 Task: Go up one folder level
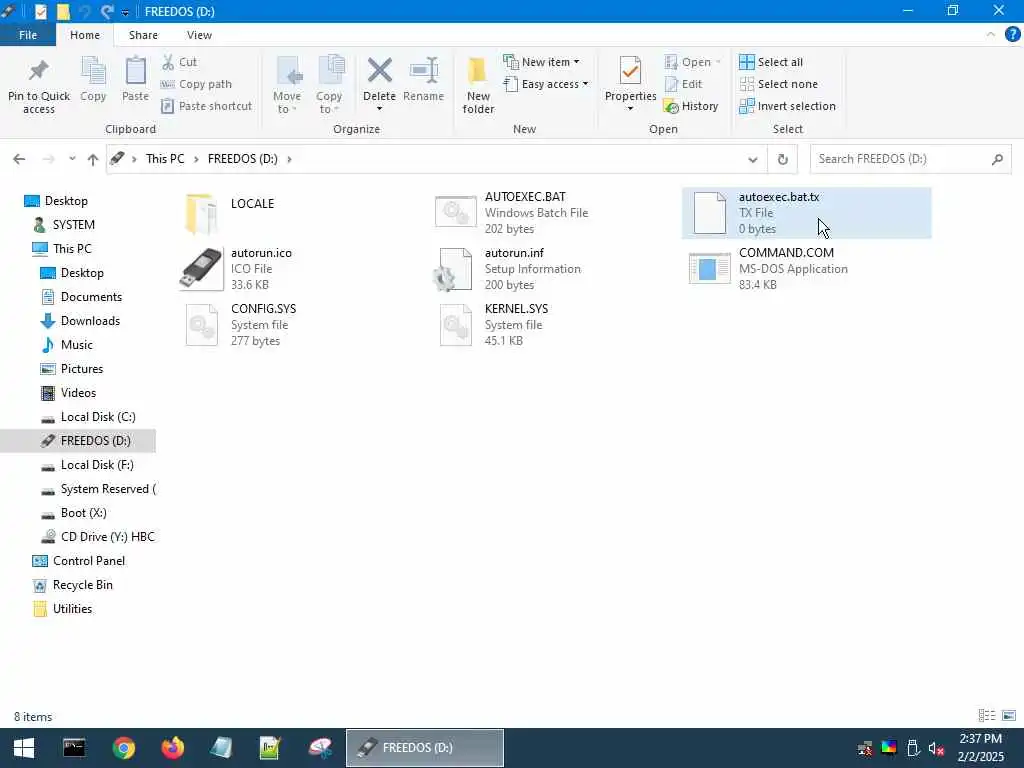pos(93,159)
